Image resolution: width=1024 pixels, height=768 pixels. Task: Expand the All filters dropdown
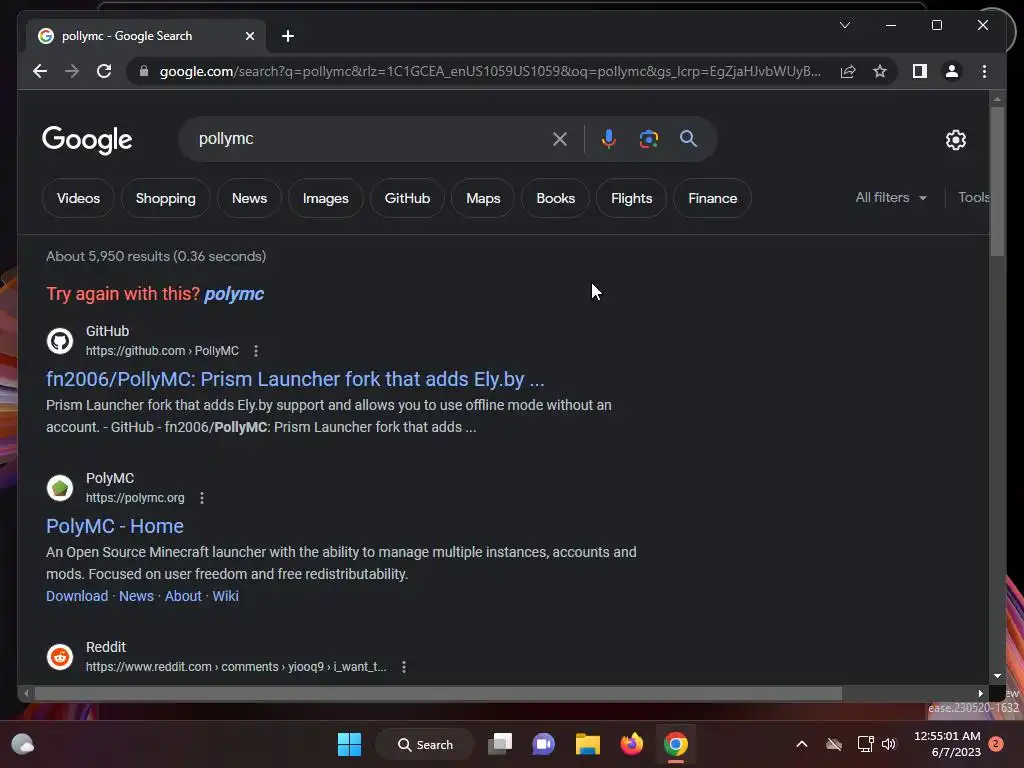891,197
